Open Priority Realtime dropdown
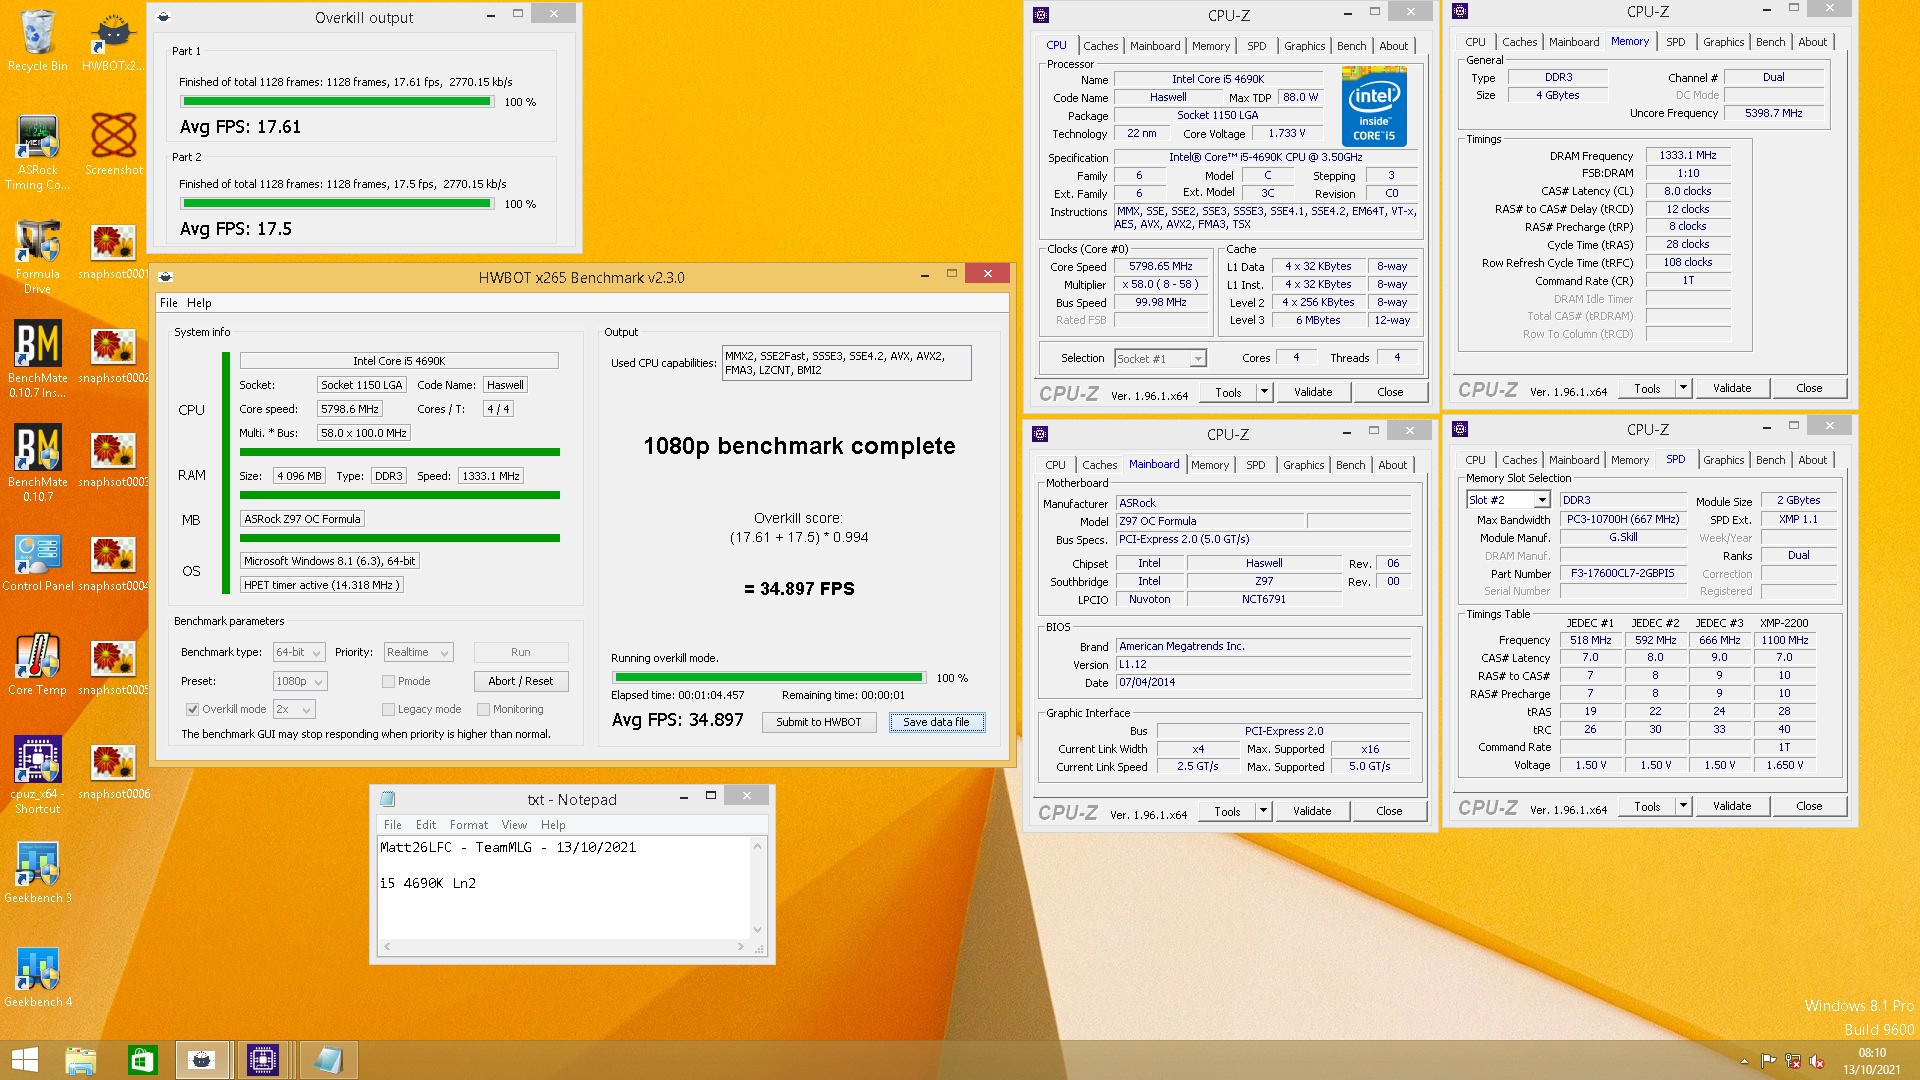 click(x=419, y=653)
